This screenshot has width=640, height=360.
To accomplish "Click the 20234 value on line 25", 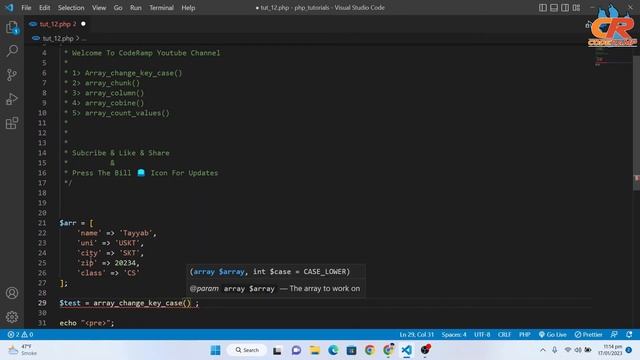I will (125, 263).
